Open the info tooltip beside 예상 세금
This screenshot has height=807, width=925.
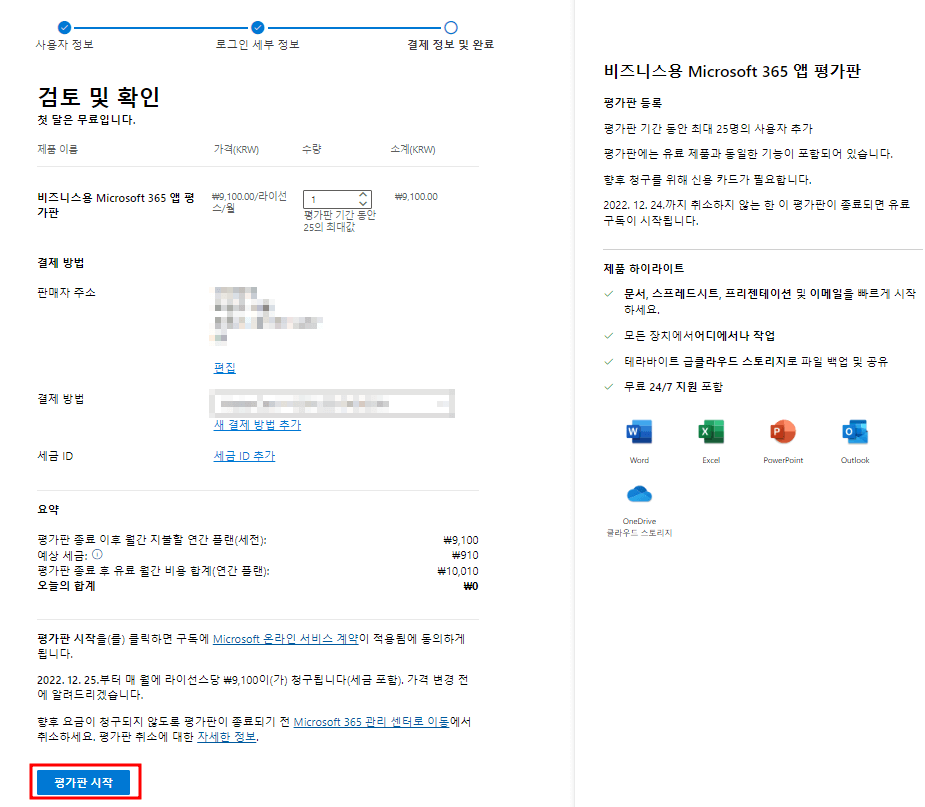[96, 556]
